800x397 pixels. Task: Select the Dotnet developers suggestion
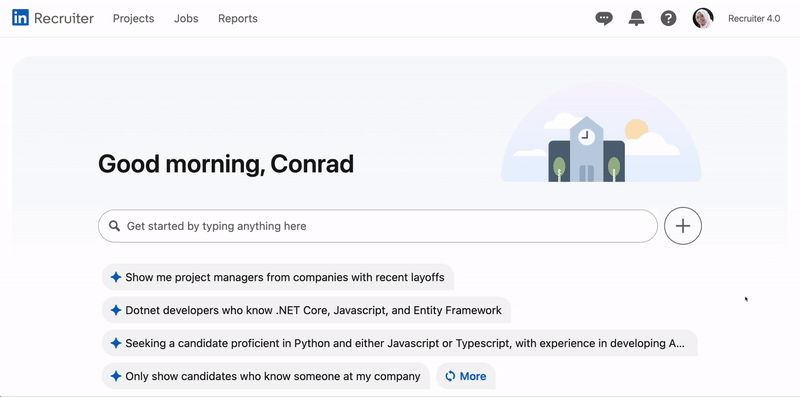tap(307, 310)
